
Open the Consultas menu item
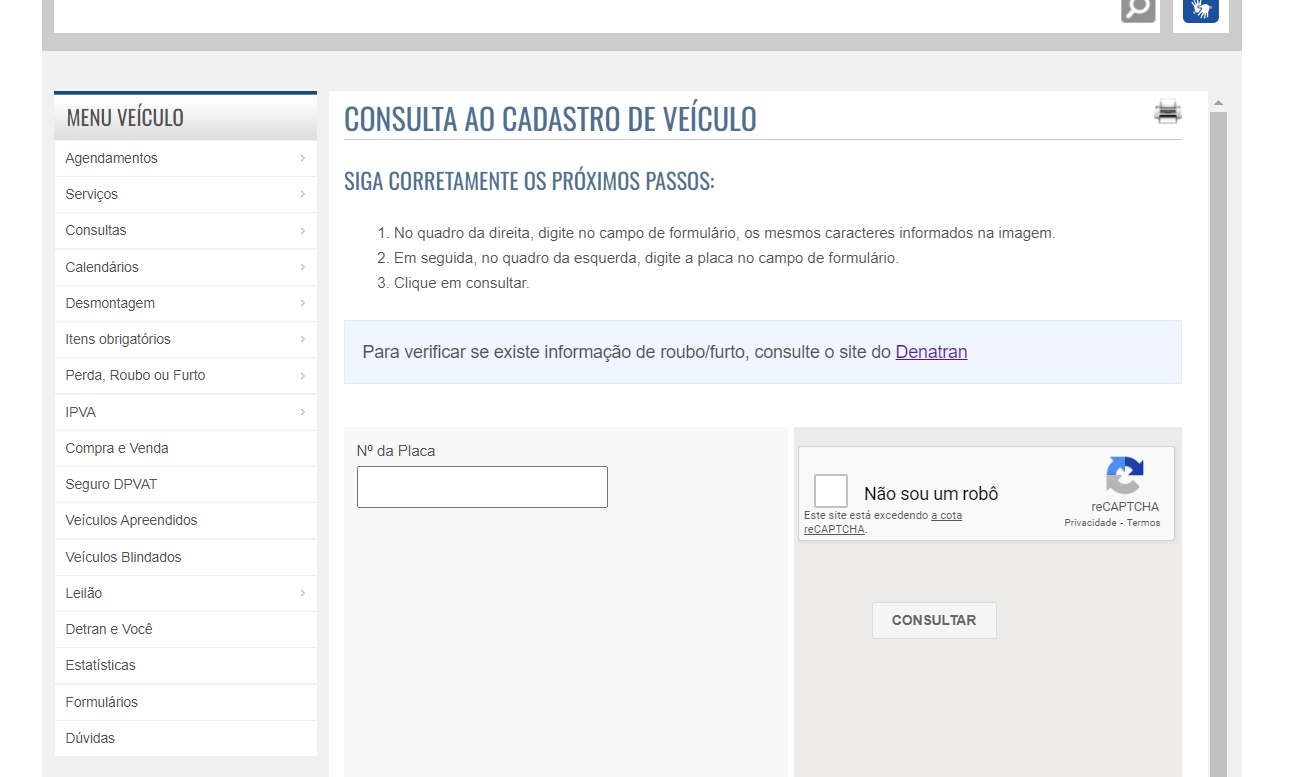coord(96,230)
